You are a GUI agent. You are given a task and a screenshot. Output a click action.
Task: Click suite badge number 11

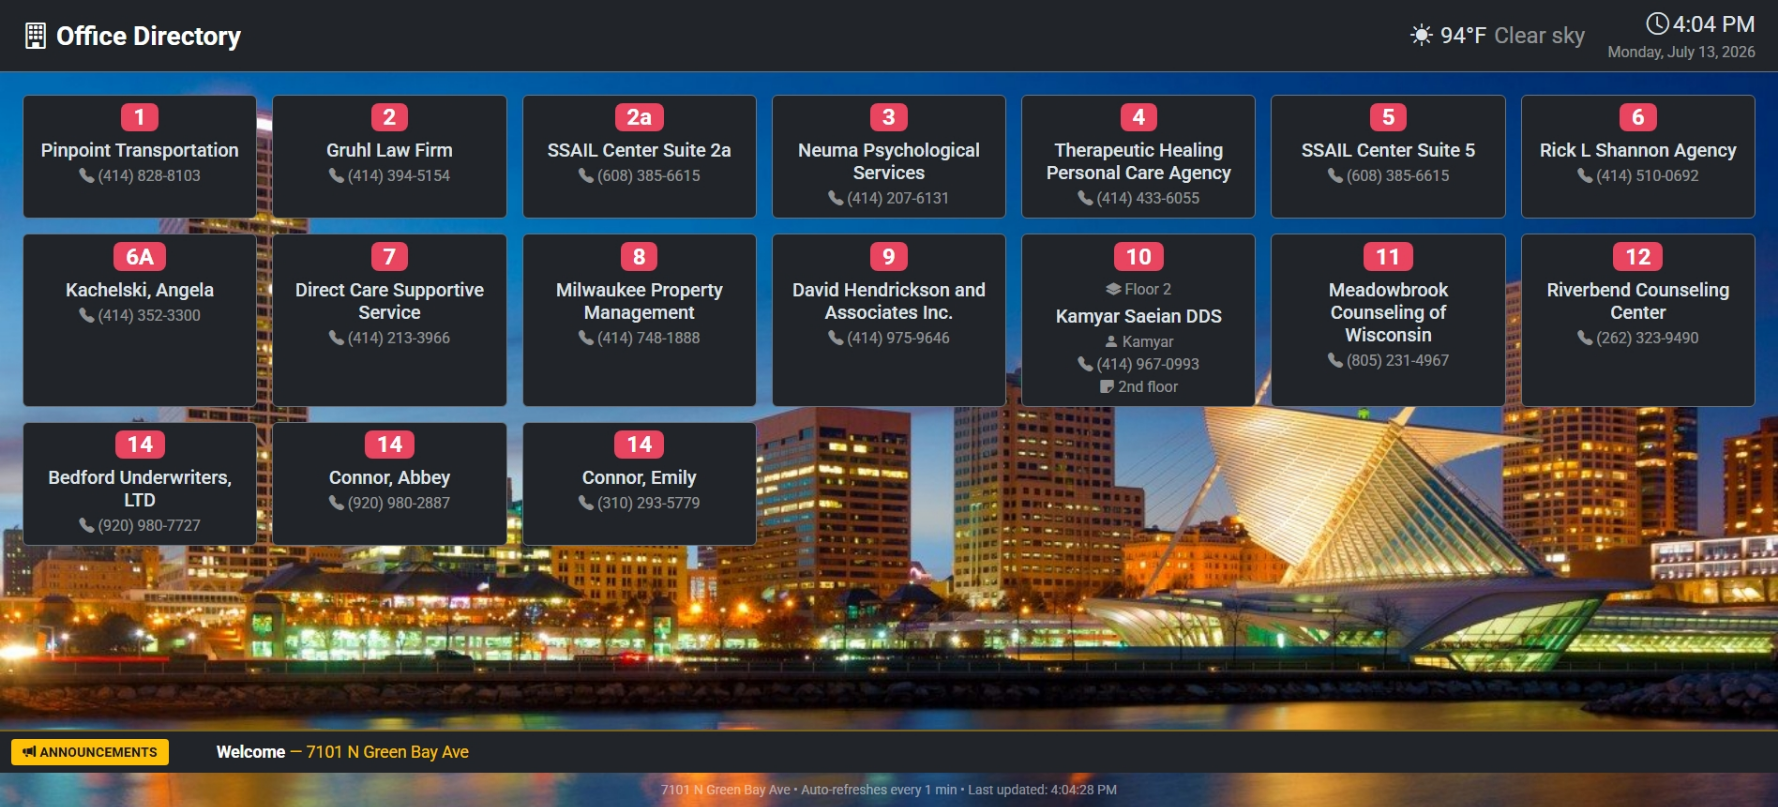coord(1388,257)
